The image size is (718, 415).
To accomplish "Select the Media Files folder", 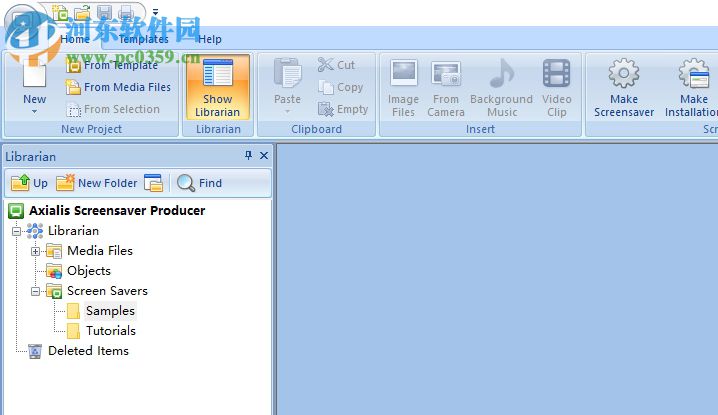I will [100, 251].
